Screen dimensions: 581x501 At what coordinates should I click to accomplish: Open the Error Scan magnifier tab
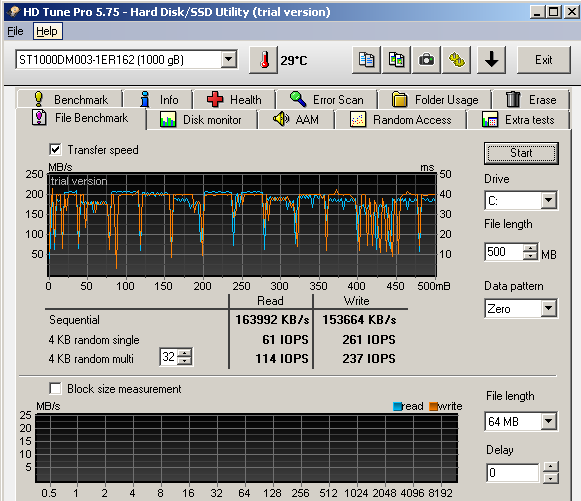click(327, 99)
